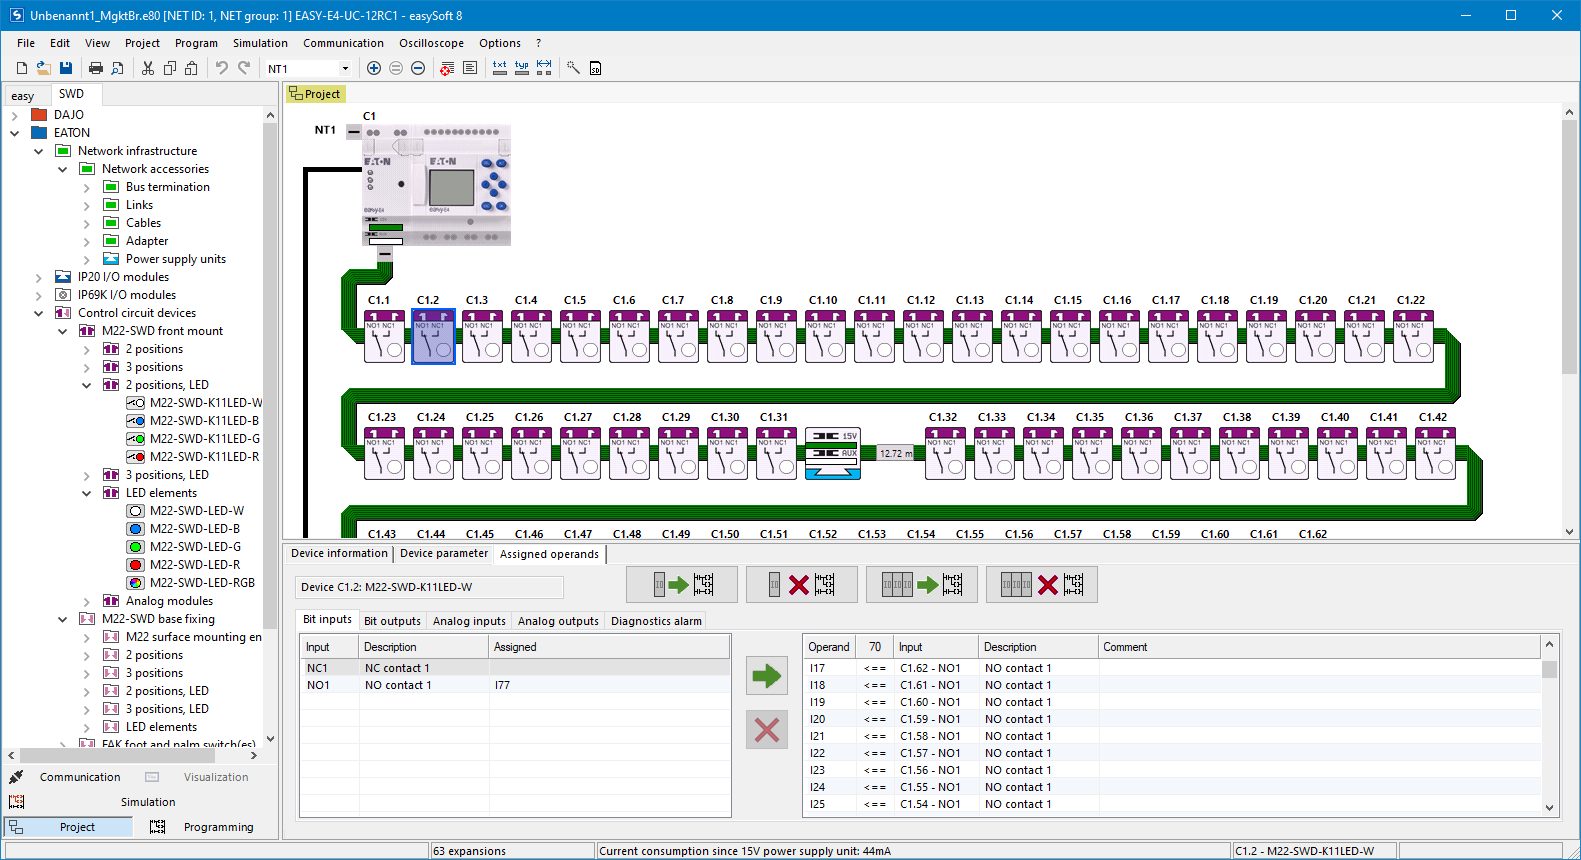Copy using the toolbar copy icon
Viewport: 1581px width, 860px height.
[170, 68]
